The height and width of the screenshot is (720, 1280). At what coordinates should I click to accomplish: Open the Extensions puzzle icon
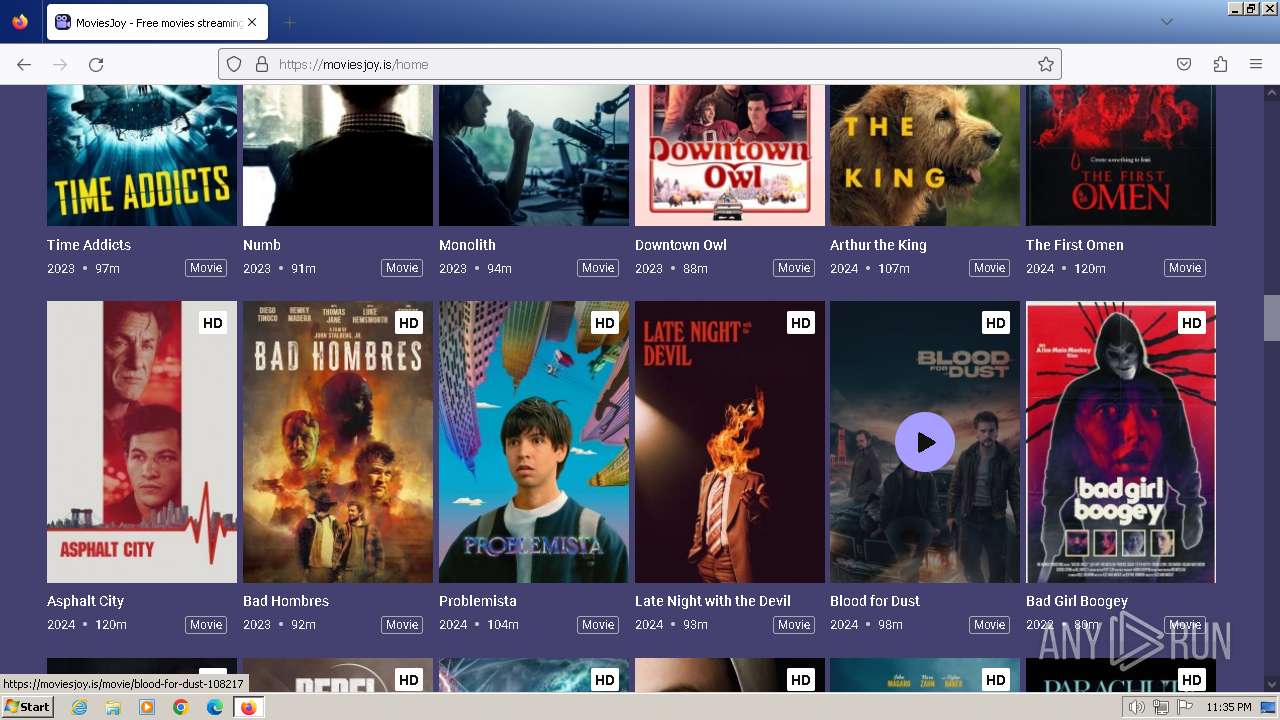[x=1220, y=64]
